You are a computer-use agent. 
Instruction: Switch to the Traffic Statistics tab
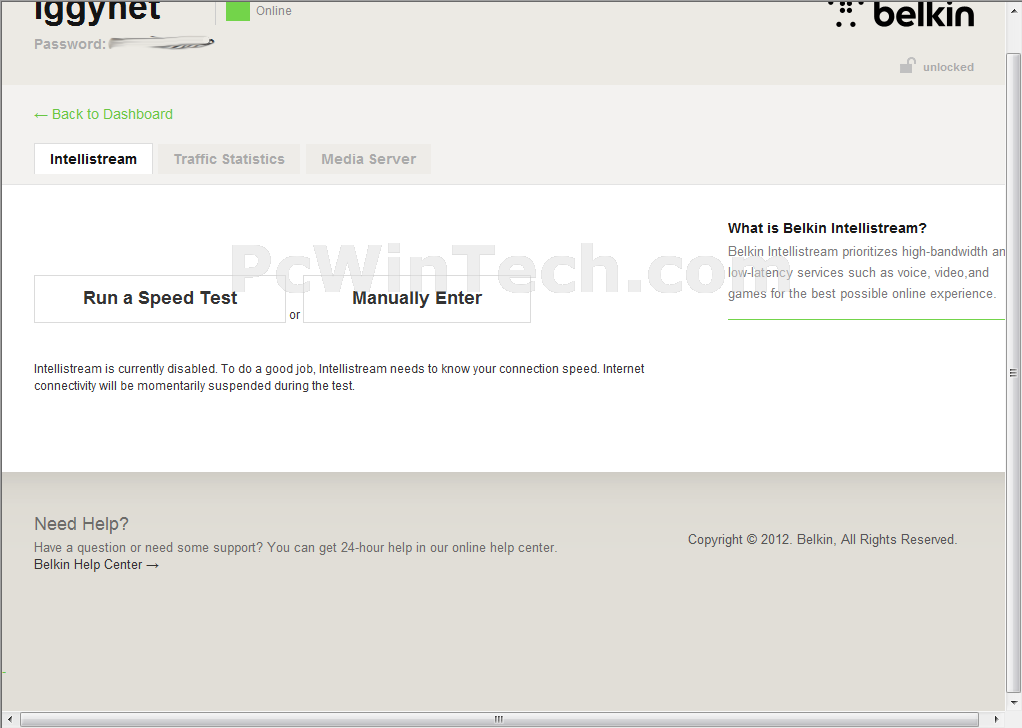click(229, 159)
